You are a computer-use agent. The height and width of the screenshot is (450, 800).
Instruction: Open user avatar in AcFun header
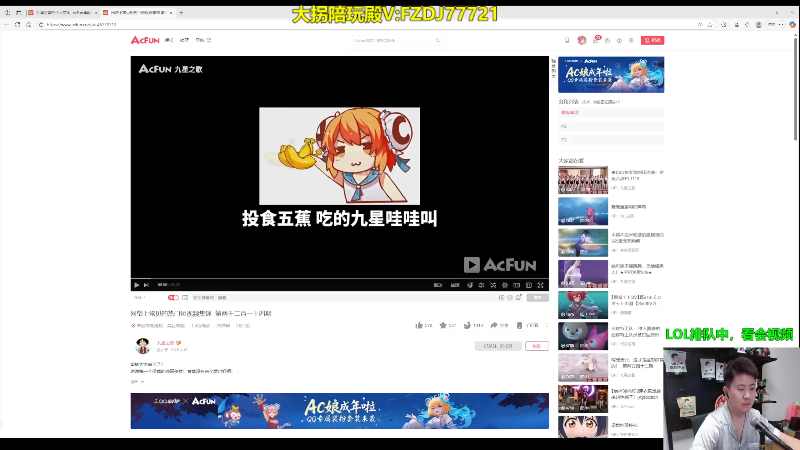pyautogui.click(x=582, y=40)
